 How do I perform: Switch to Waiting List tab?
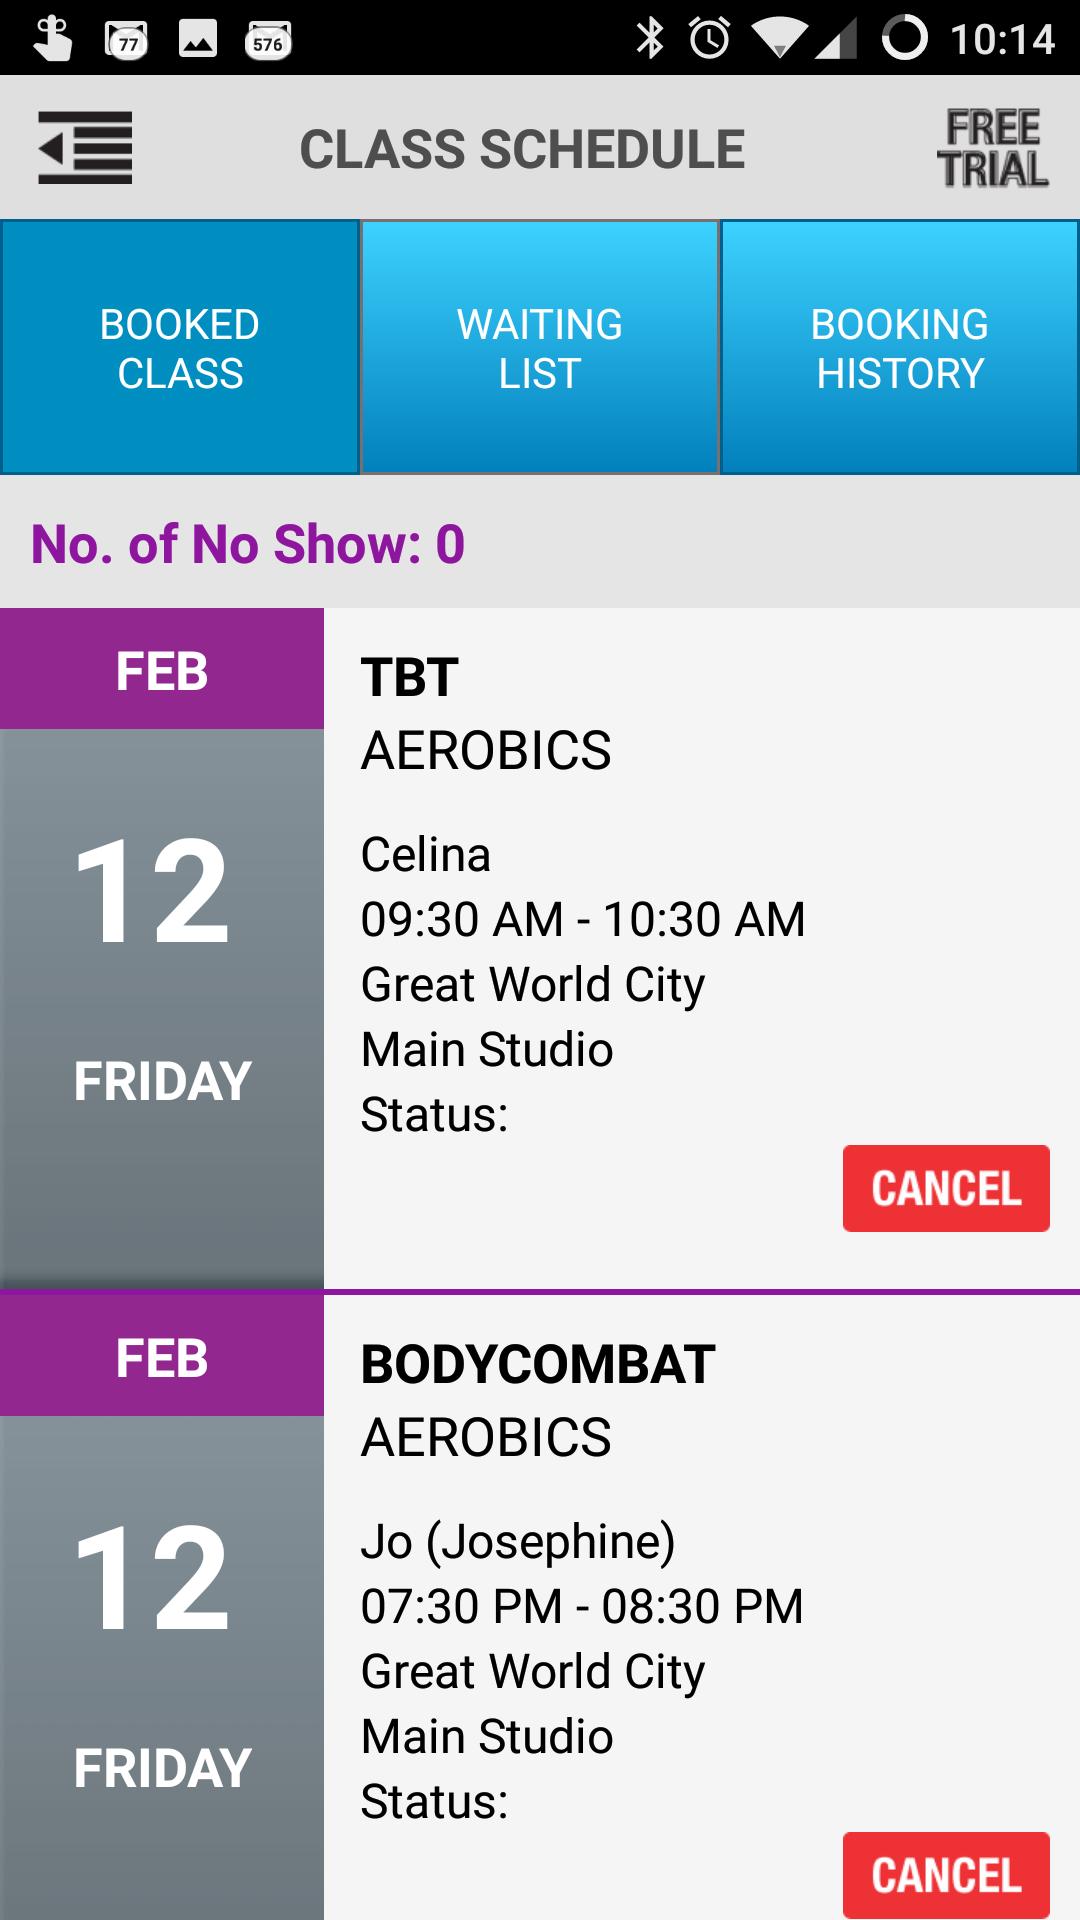pyautogui.click(x=540, y=348)
